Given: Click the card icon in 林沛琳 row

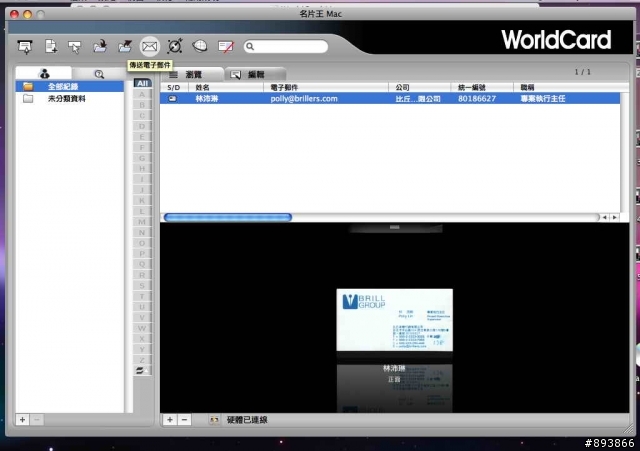Looking at the screenshot, I should pyautogui.click(x=173, y=98).
